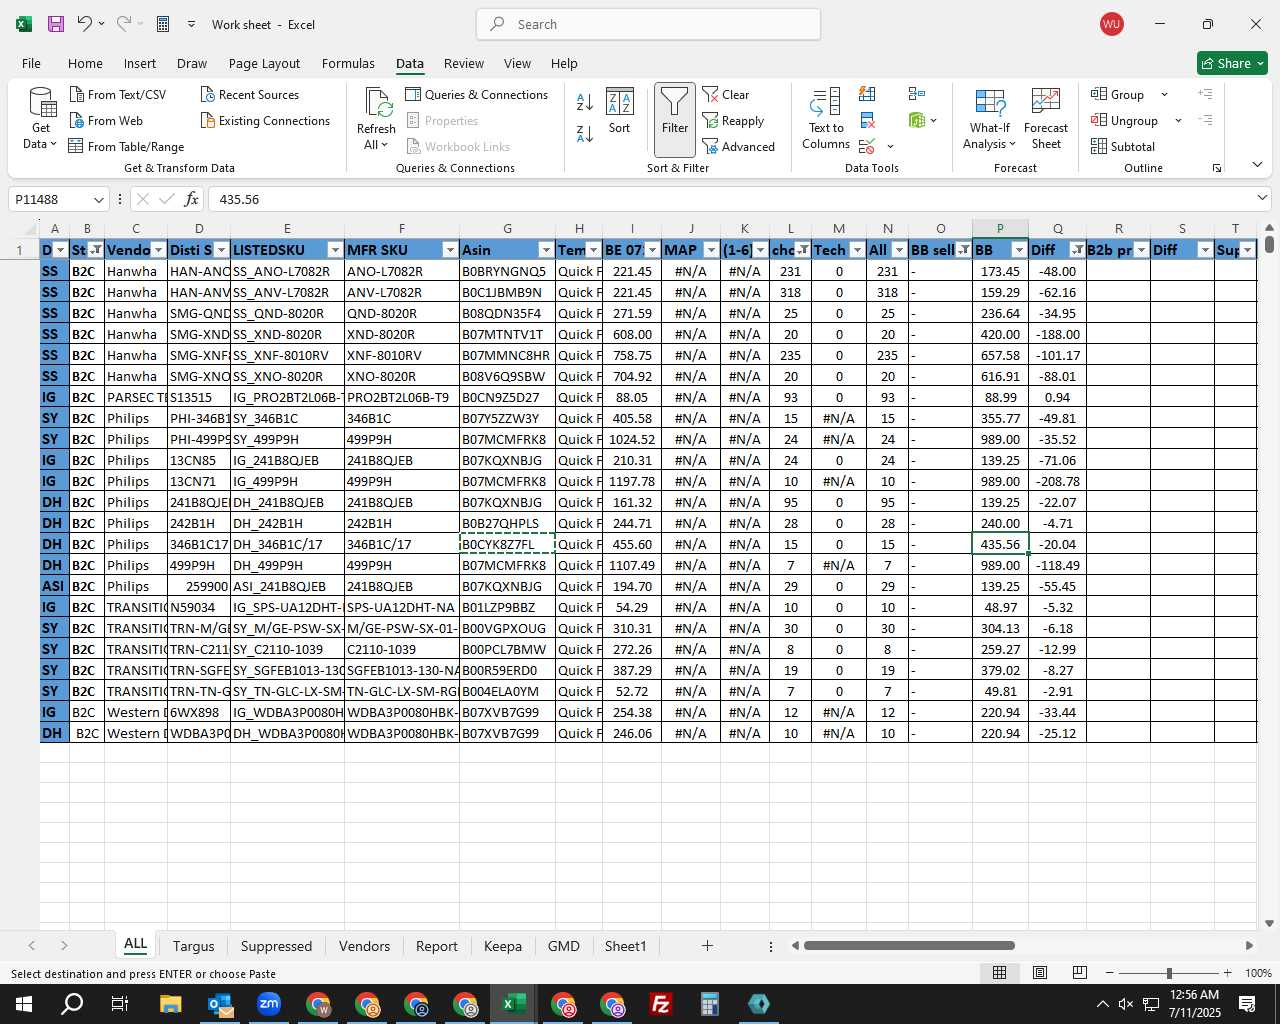Open Text to Columns

[826, 118]
